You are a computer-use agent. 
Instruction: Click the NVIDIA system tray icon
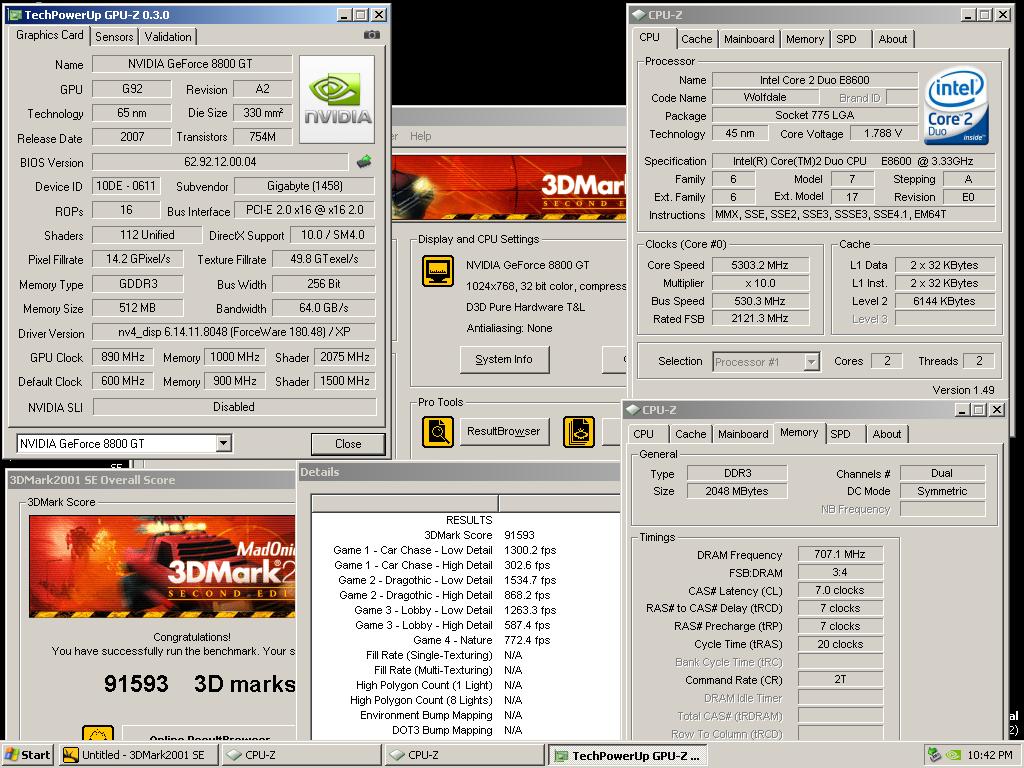click(x=953, y=755)
